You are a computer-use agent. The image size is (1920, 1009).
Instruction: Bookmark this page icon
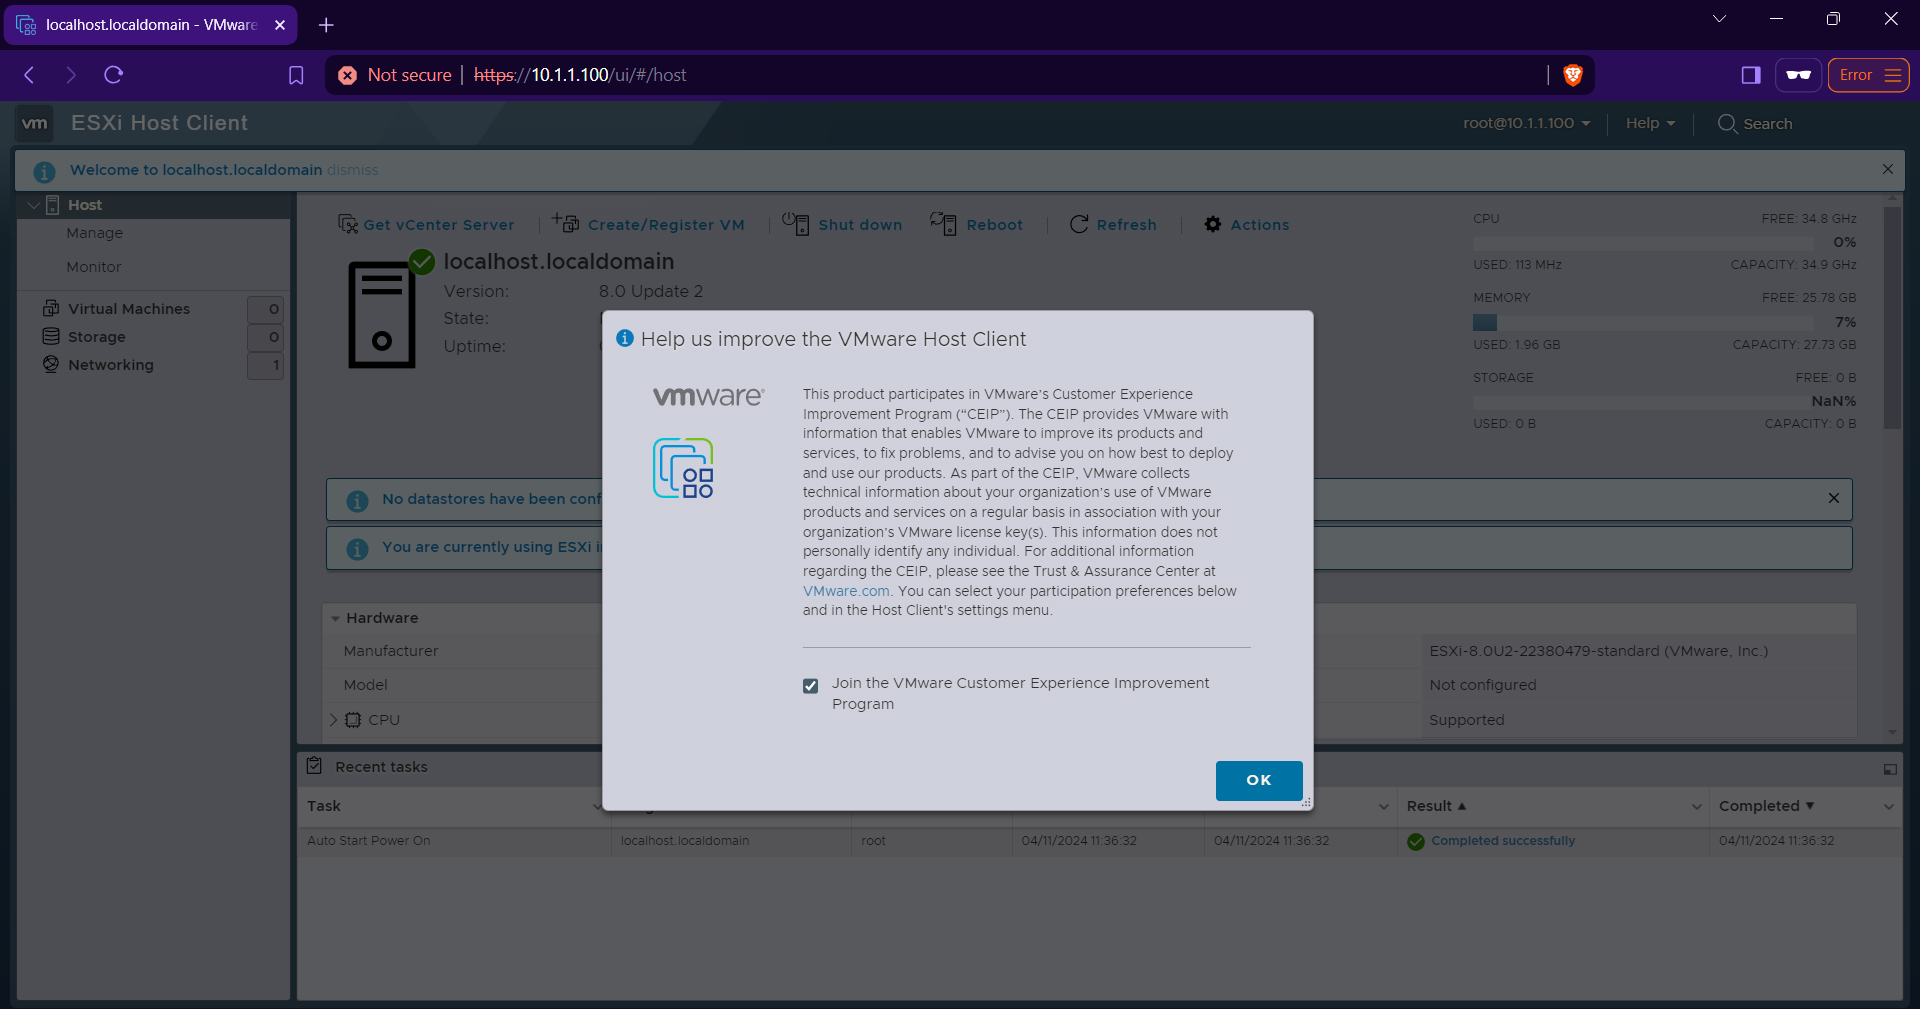click(x=296, y=75)
